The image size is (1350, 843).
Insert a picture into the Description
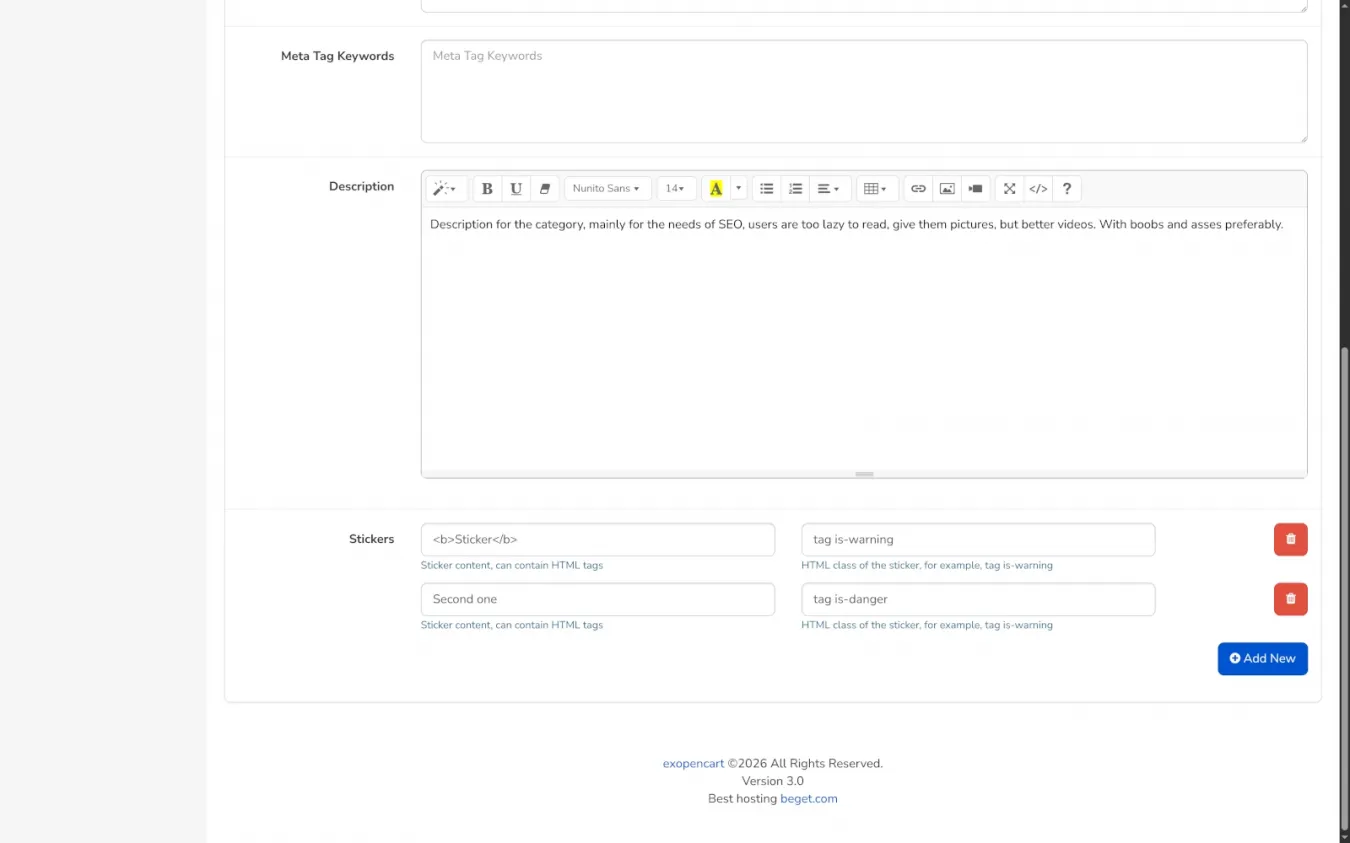(x=947, y=189)
